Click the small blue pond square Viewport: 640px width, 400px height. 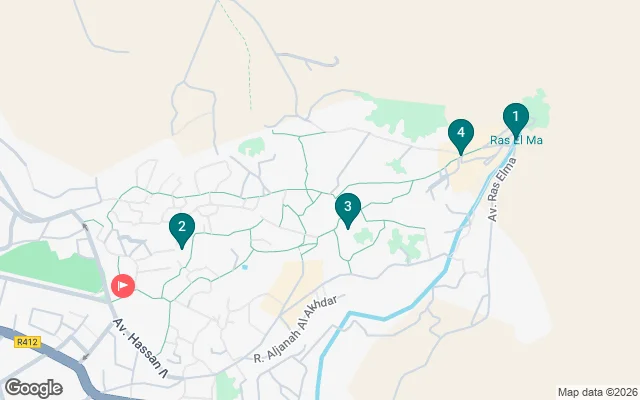pos(244,267)
